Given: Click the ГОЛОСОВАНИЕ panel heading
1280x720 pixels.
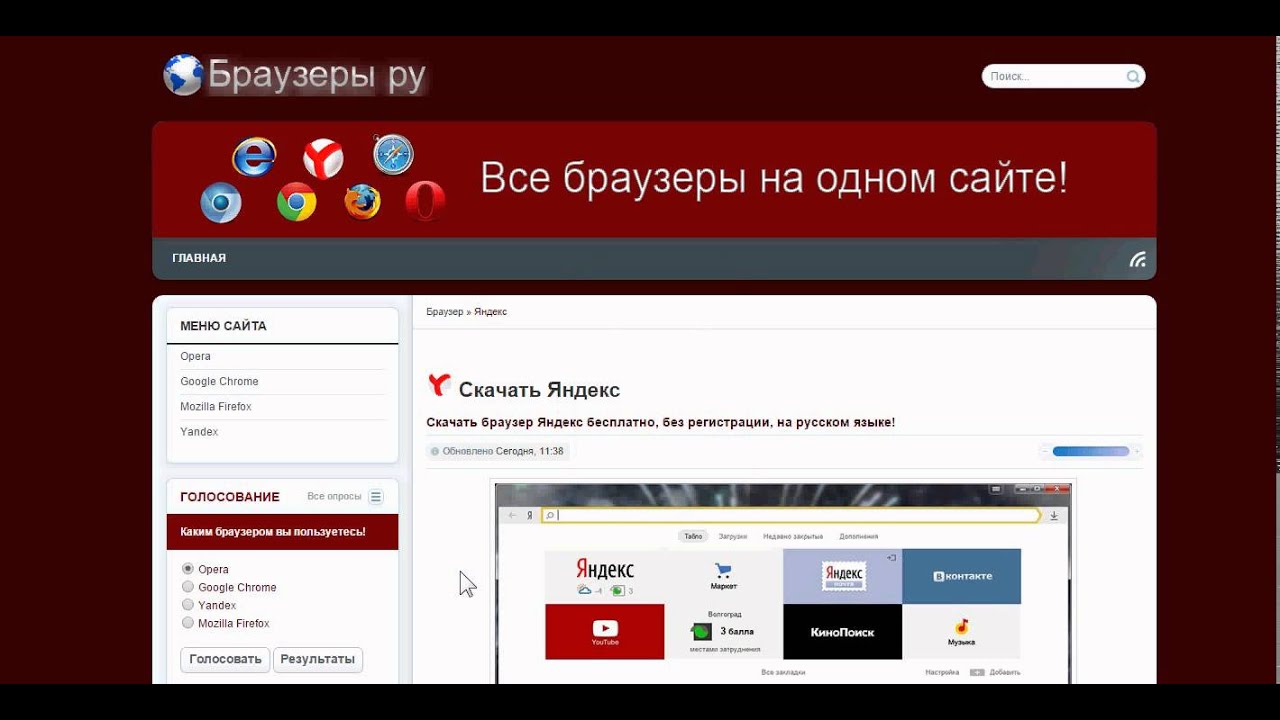Looking at the screenshot, I should pyautogui.click(x=230, y=497).
